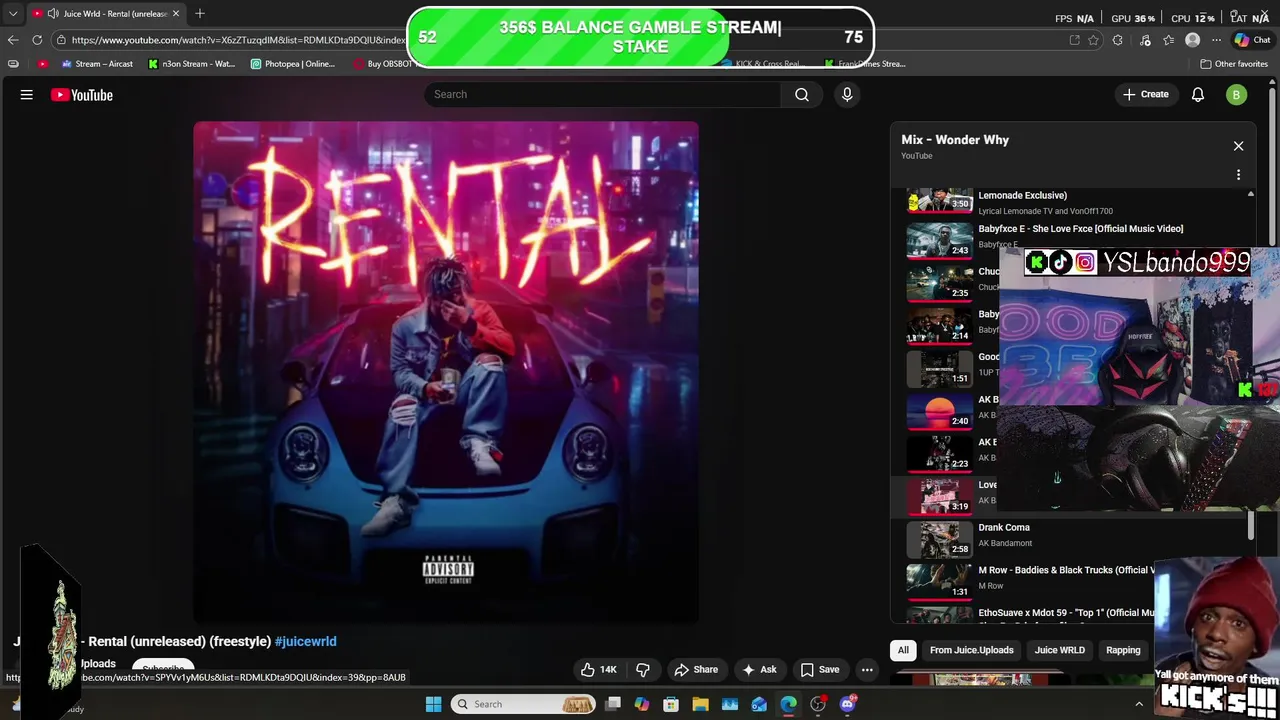
Task: Open browser Extensions puzzle icon
Action: pos(1118,40)
